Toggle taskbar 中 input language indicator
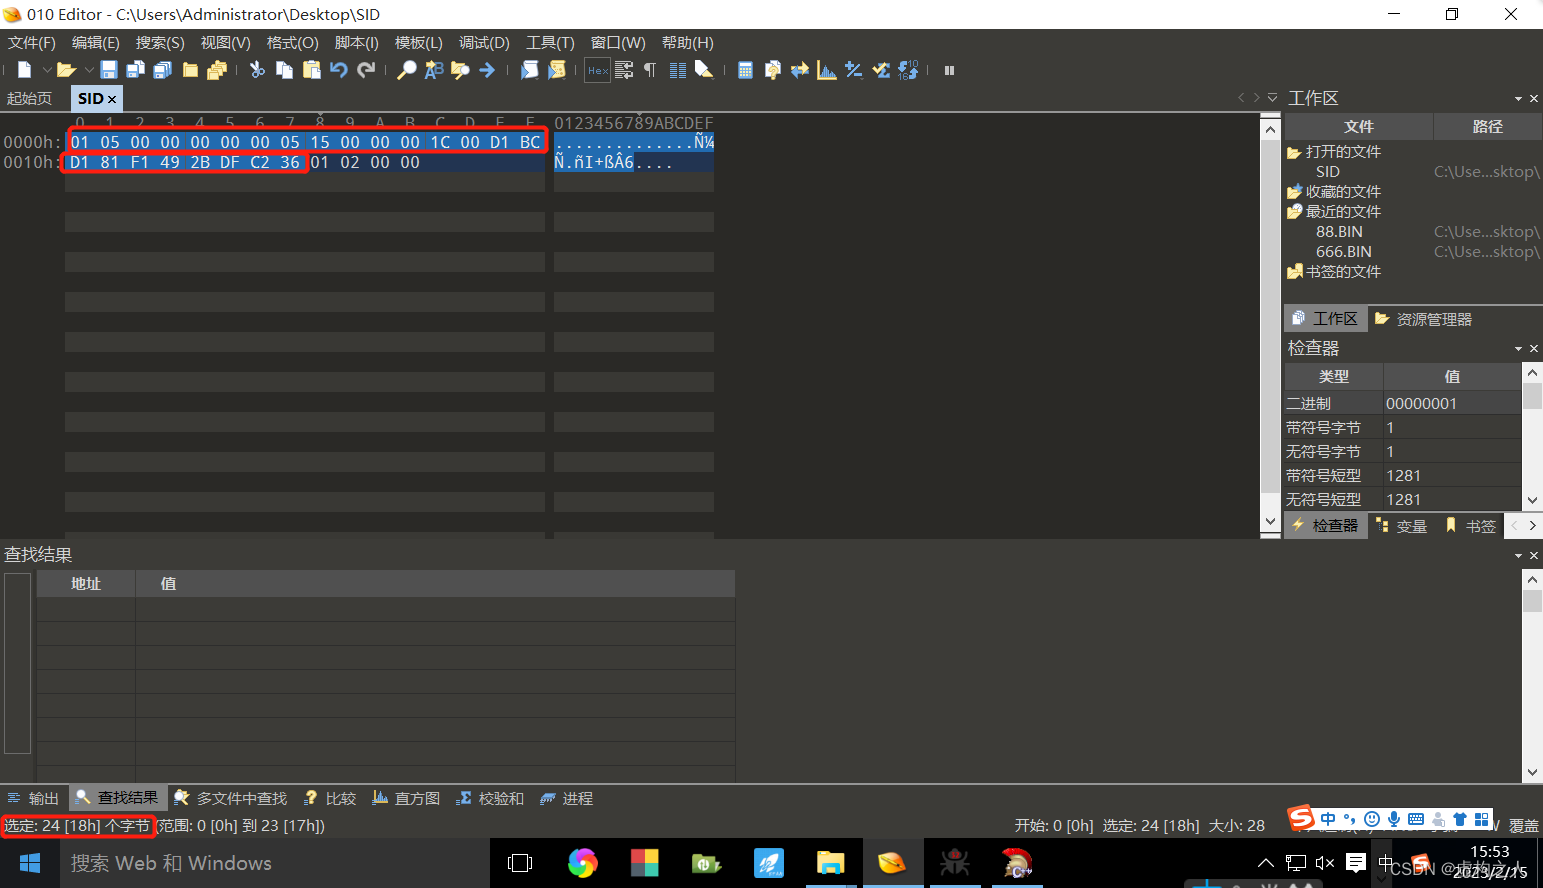 click(x=1385, y=863)
